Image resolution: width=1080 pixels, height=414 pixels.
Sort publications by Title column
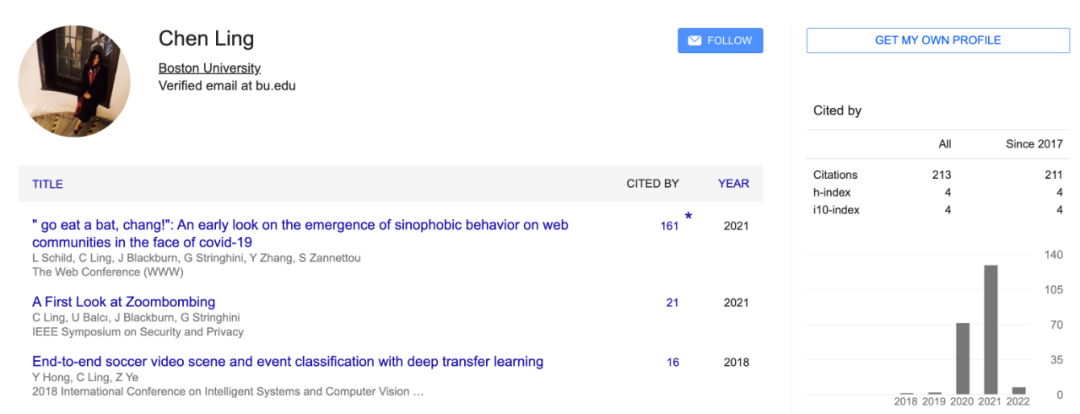(47, 184)
